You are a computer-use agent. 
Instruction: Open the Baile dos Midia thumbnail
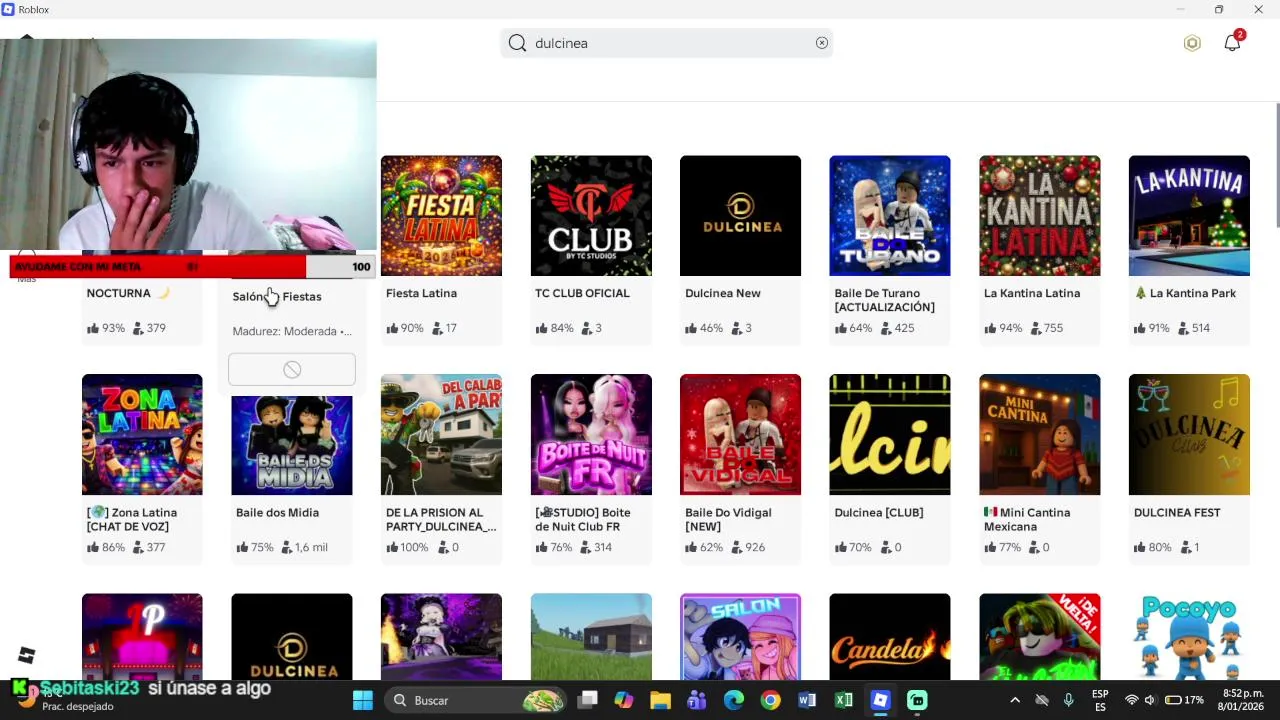(x=292, y=445)
